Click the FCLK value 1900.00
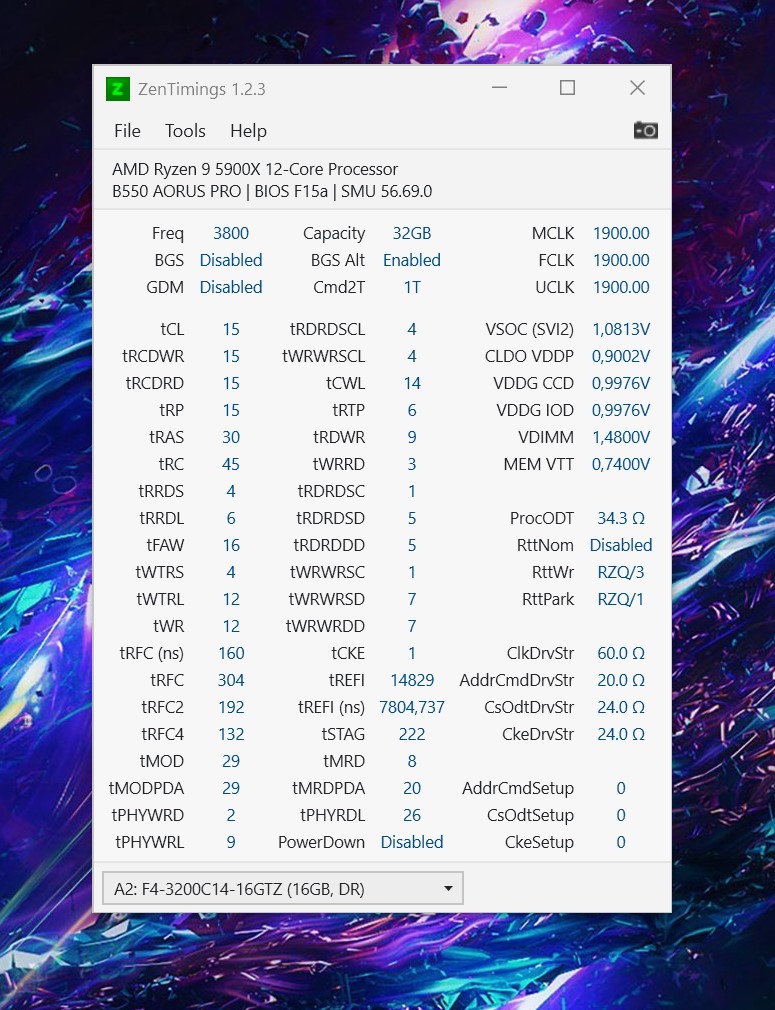 coord(621,260)
